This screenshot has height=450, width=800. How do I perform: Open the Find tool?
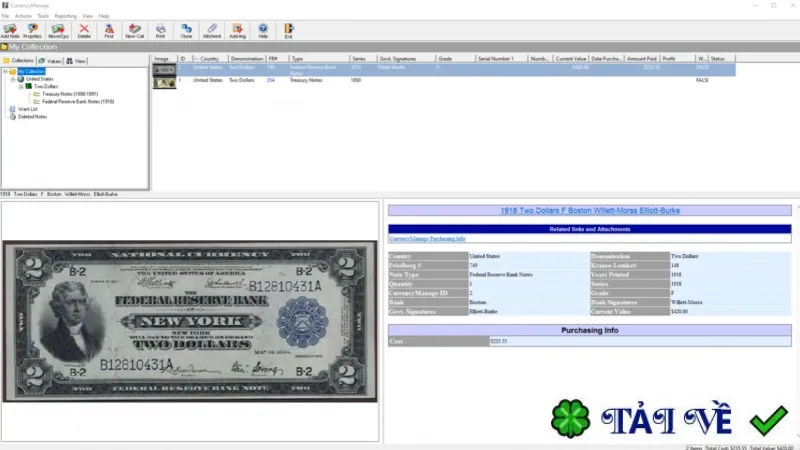pos(109,31)
